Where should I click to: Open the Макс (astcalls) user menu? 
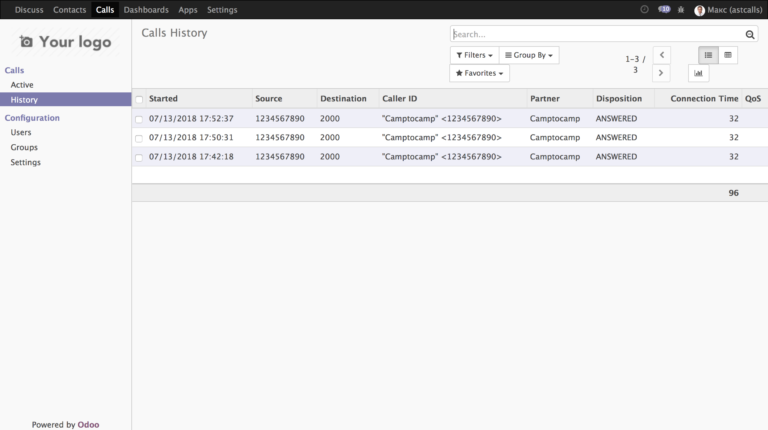[728, 10]
